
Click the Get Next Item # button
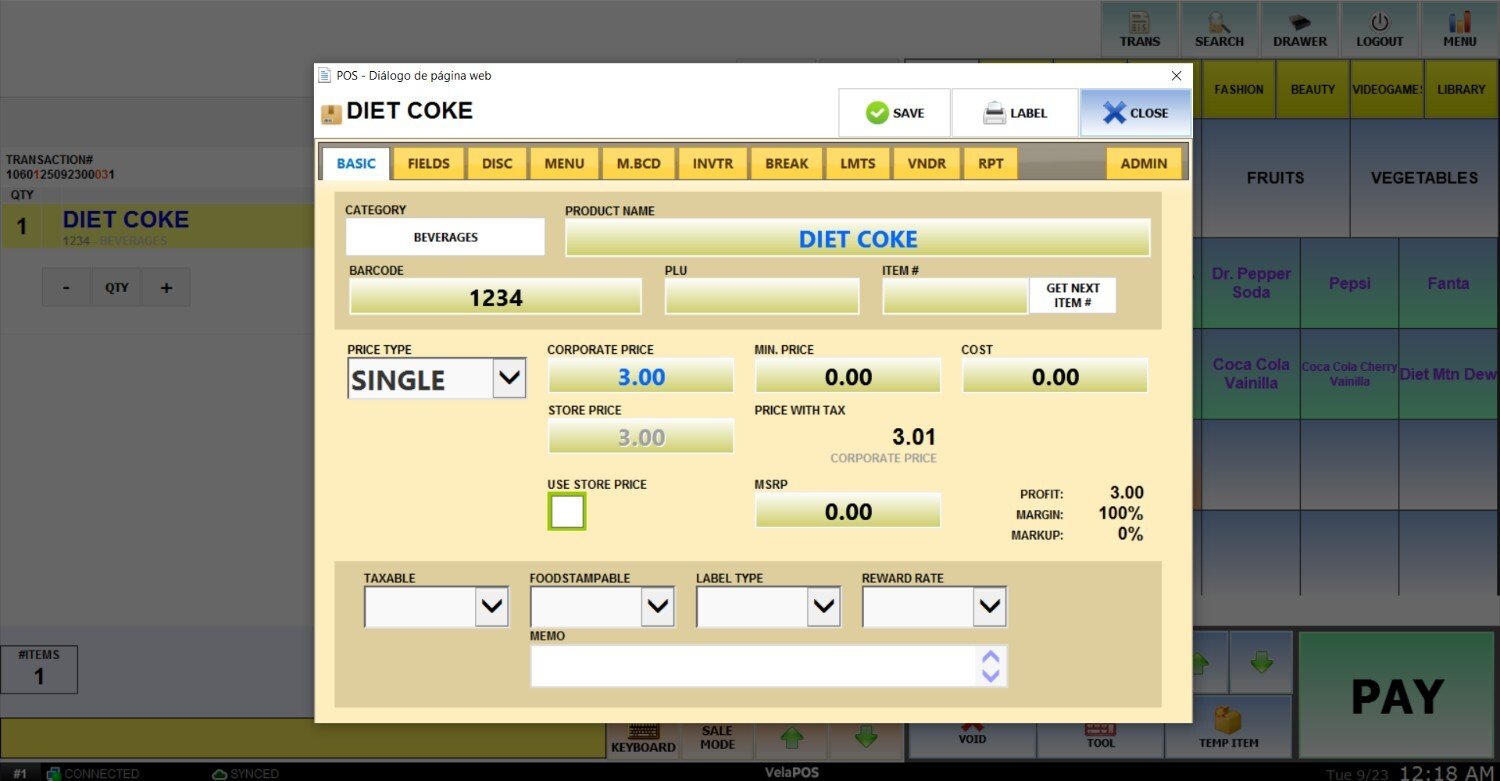1072,295
